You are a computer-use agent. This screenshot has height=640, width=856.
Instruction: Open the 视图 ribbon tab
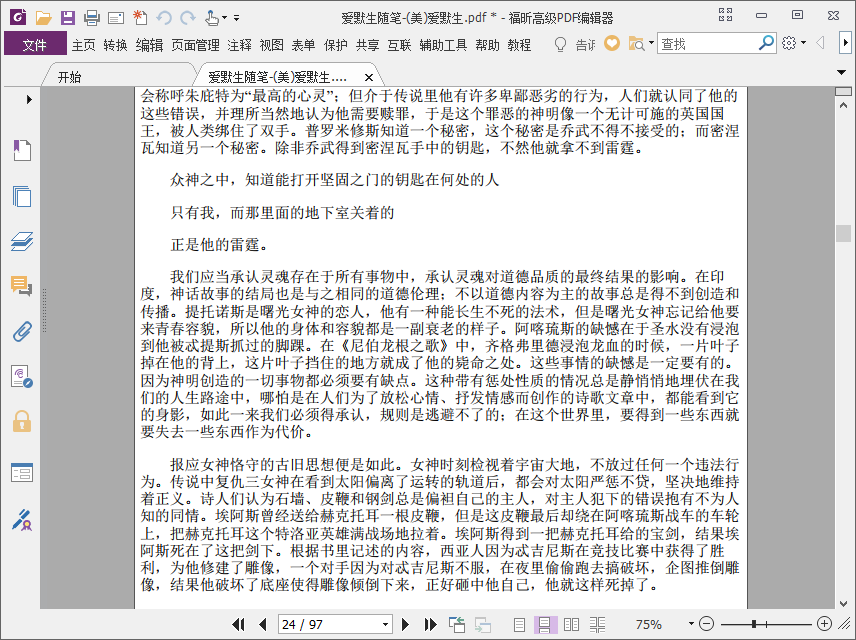(271, 45)
